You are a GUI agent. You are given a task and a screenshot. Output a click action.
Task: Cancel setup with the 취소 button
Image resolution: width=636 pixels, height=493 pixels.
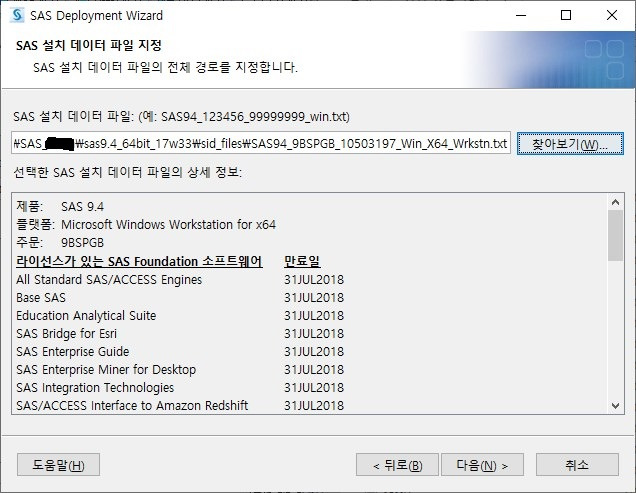[577, 465]
